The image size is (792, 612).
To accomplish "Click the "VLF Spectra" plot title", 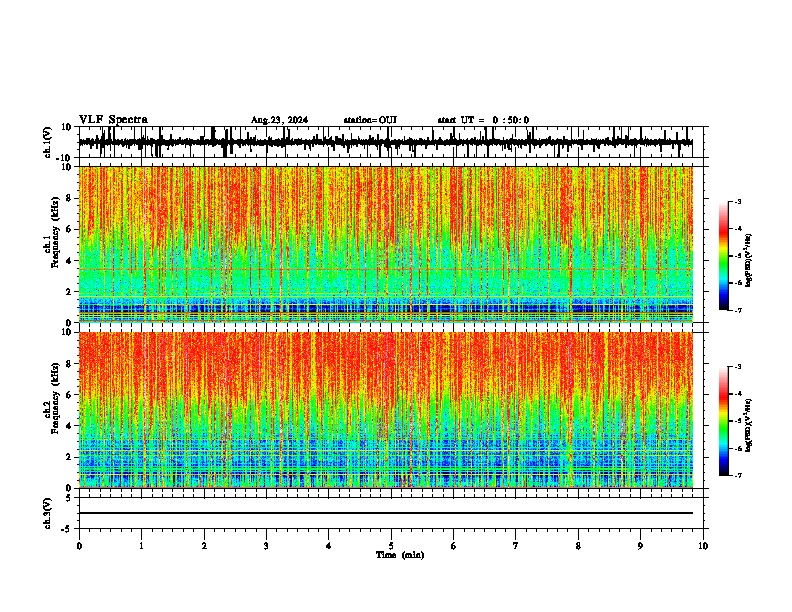I will point(113,120).
